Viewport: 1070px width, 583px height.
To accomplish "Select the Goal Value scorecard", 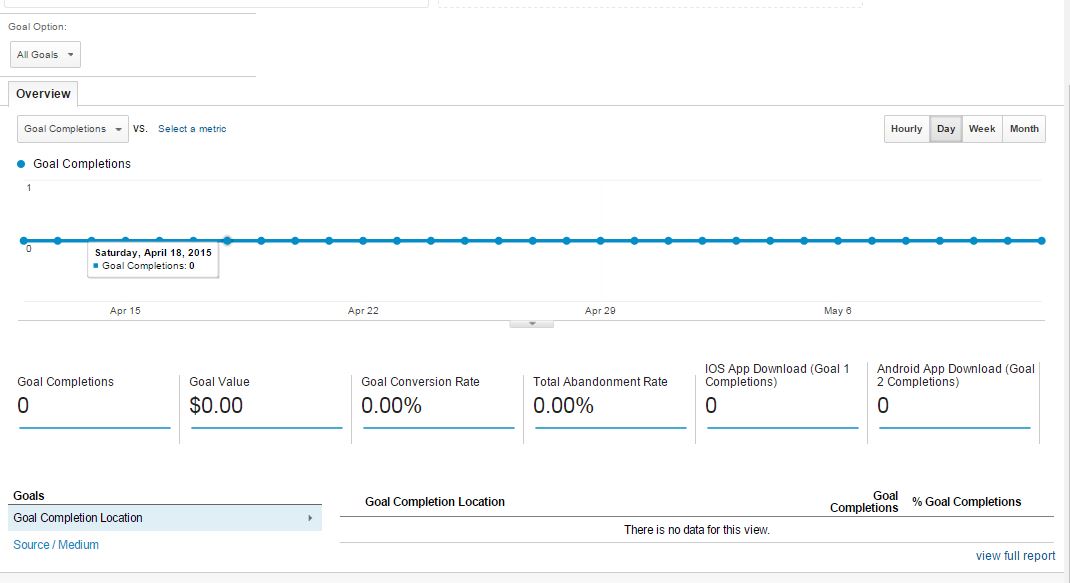I will (266, 398).
